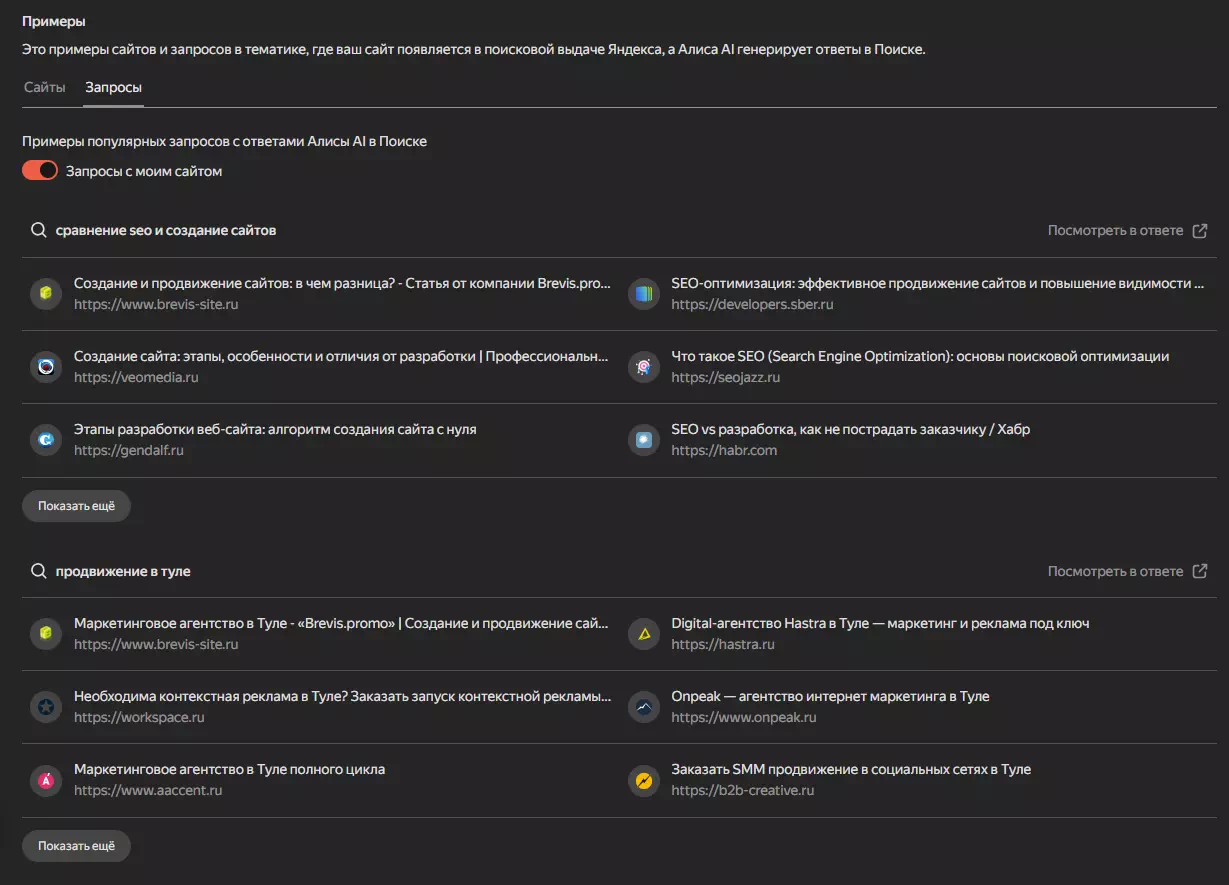Expand more results under 'сравнение seo' query
1229x885 pixels.
click(76, 506)
